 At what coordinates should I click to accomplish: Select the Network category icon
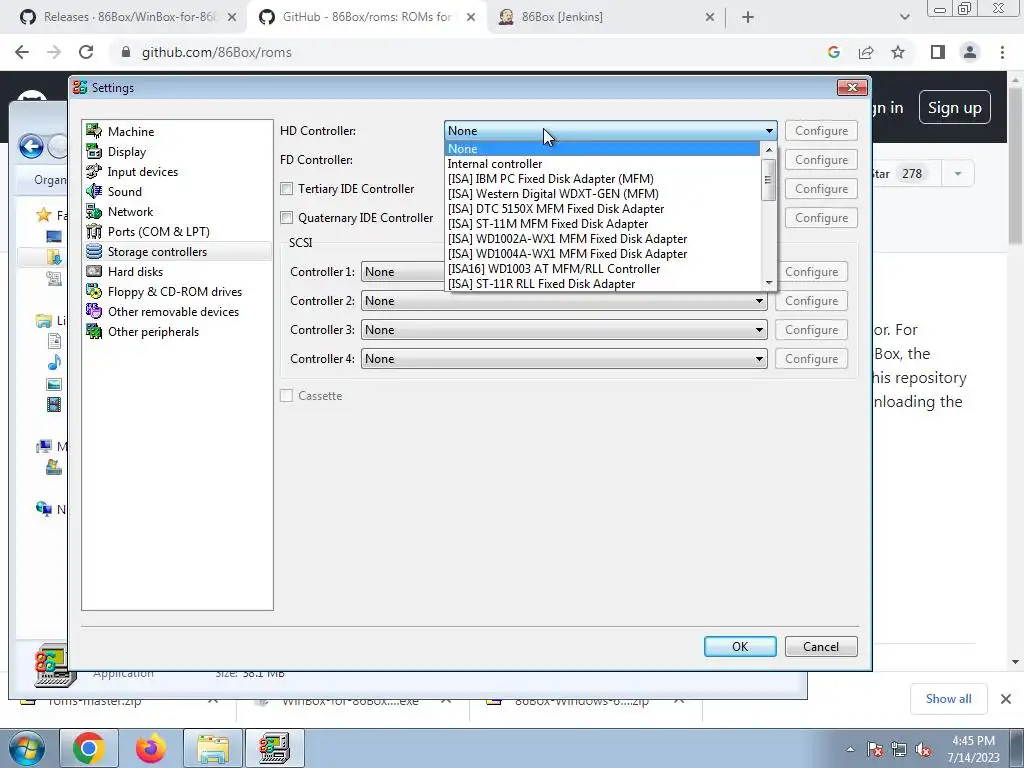click(x=94, y=212)
